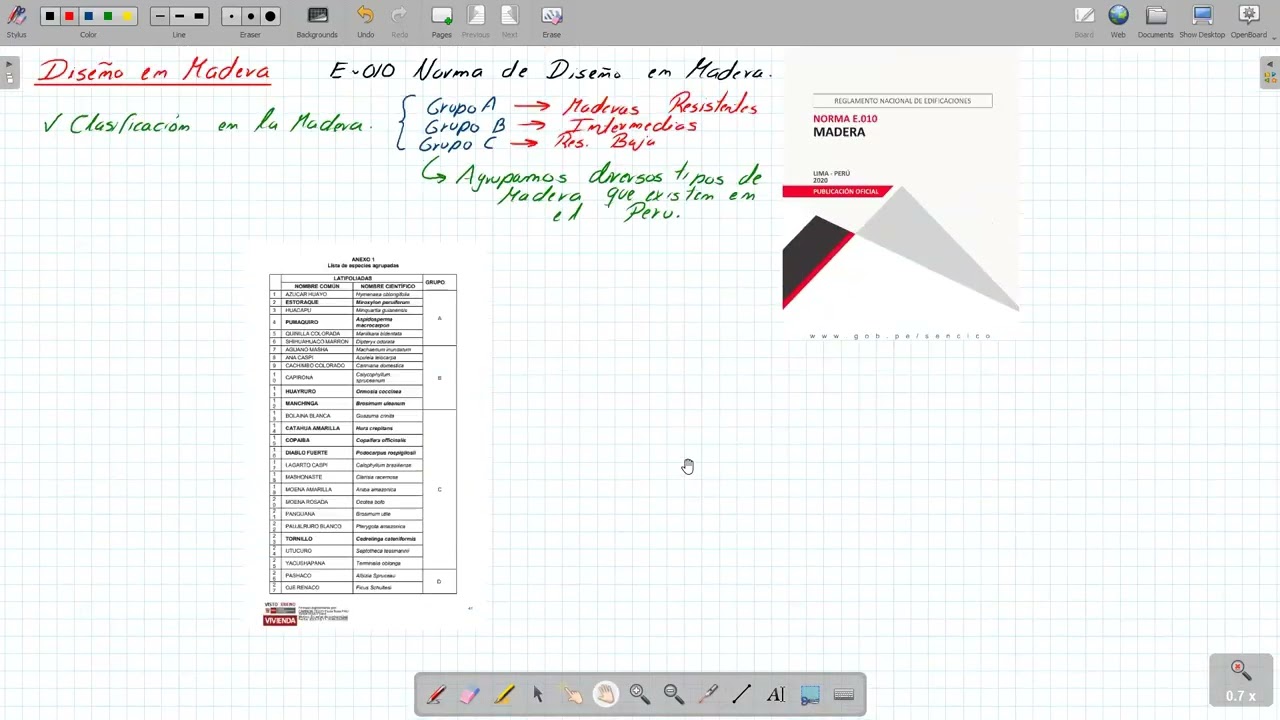Choose the yellow pen color

tap(127, 16)
